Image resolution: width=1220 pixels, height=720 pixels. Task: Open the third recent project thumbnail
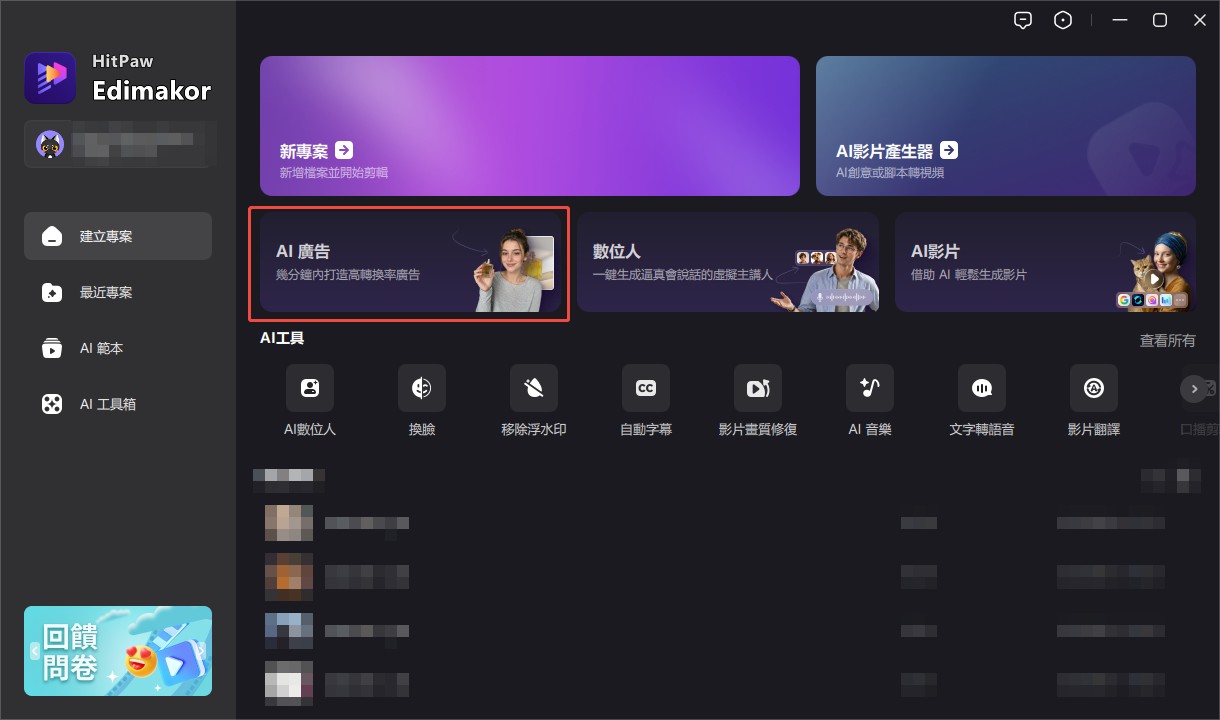click(289, 631)
